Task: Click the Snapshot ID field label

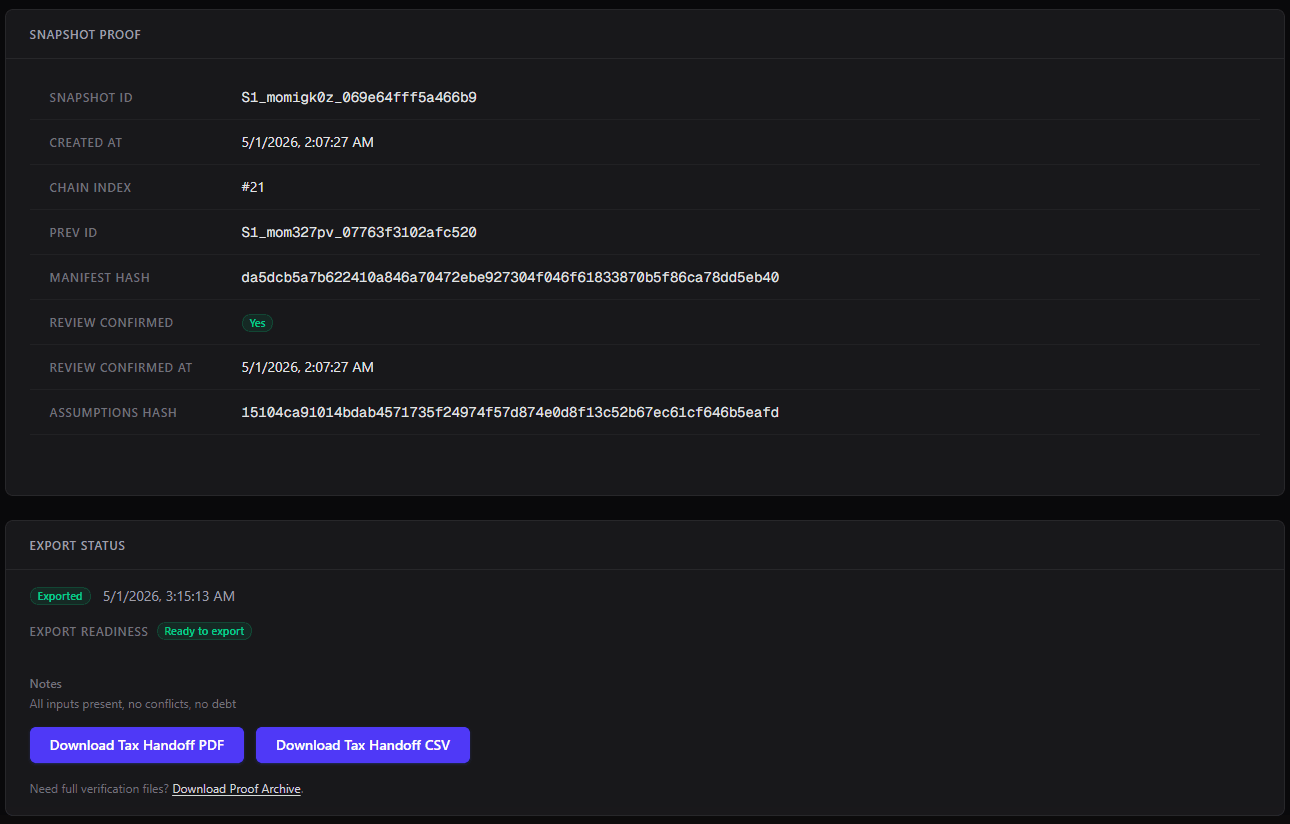Action: (91, 98)
